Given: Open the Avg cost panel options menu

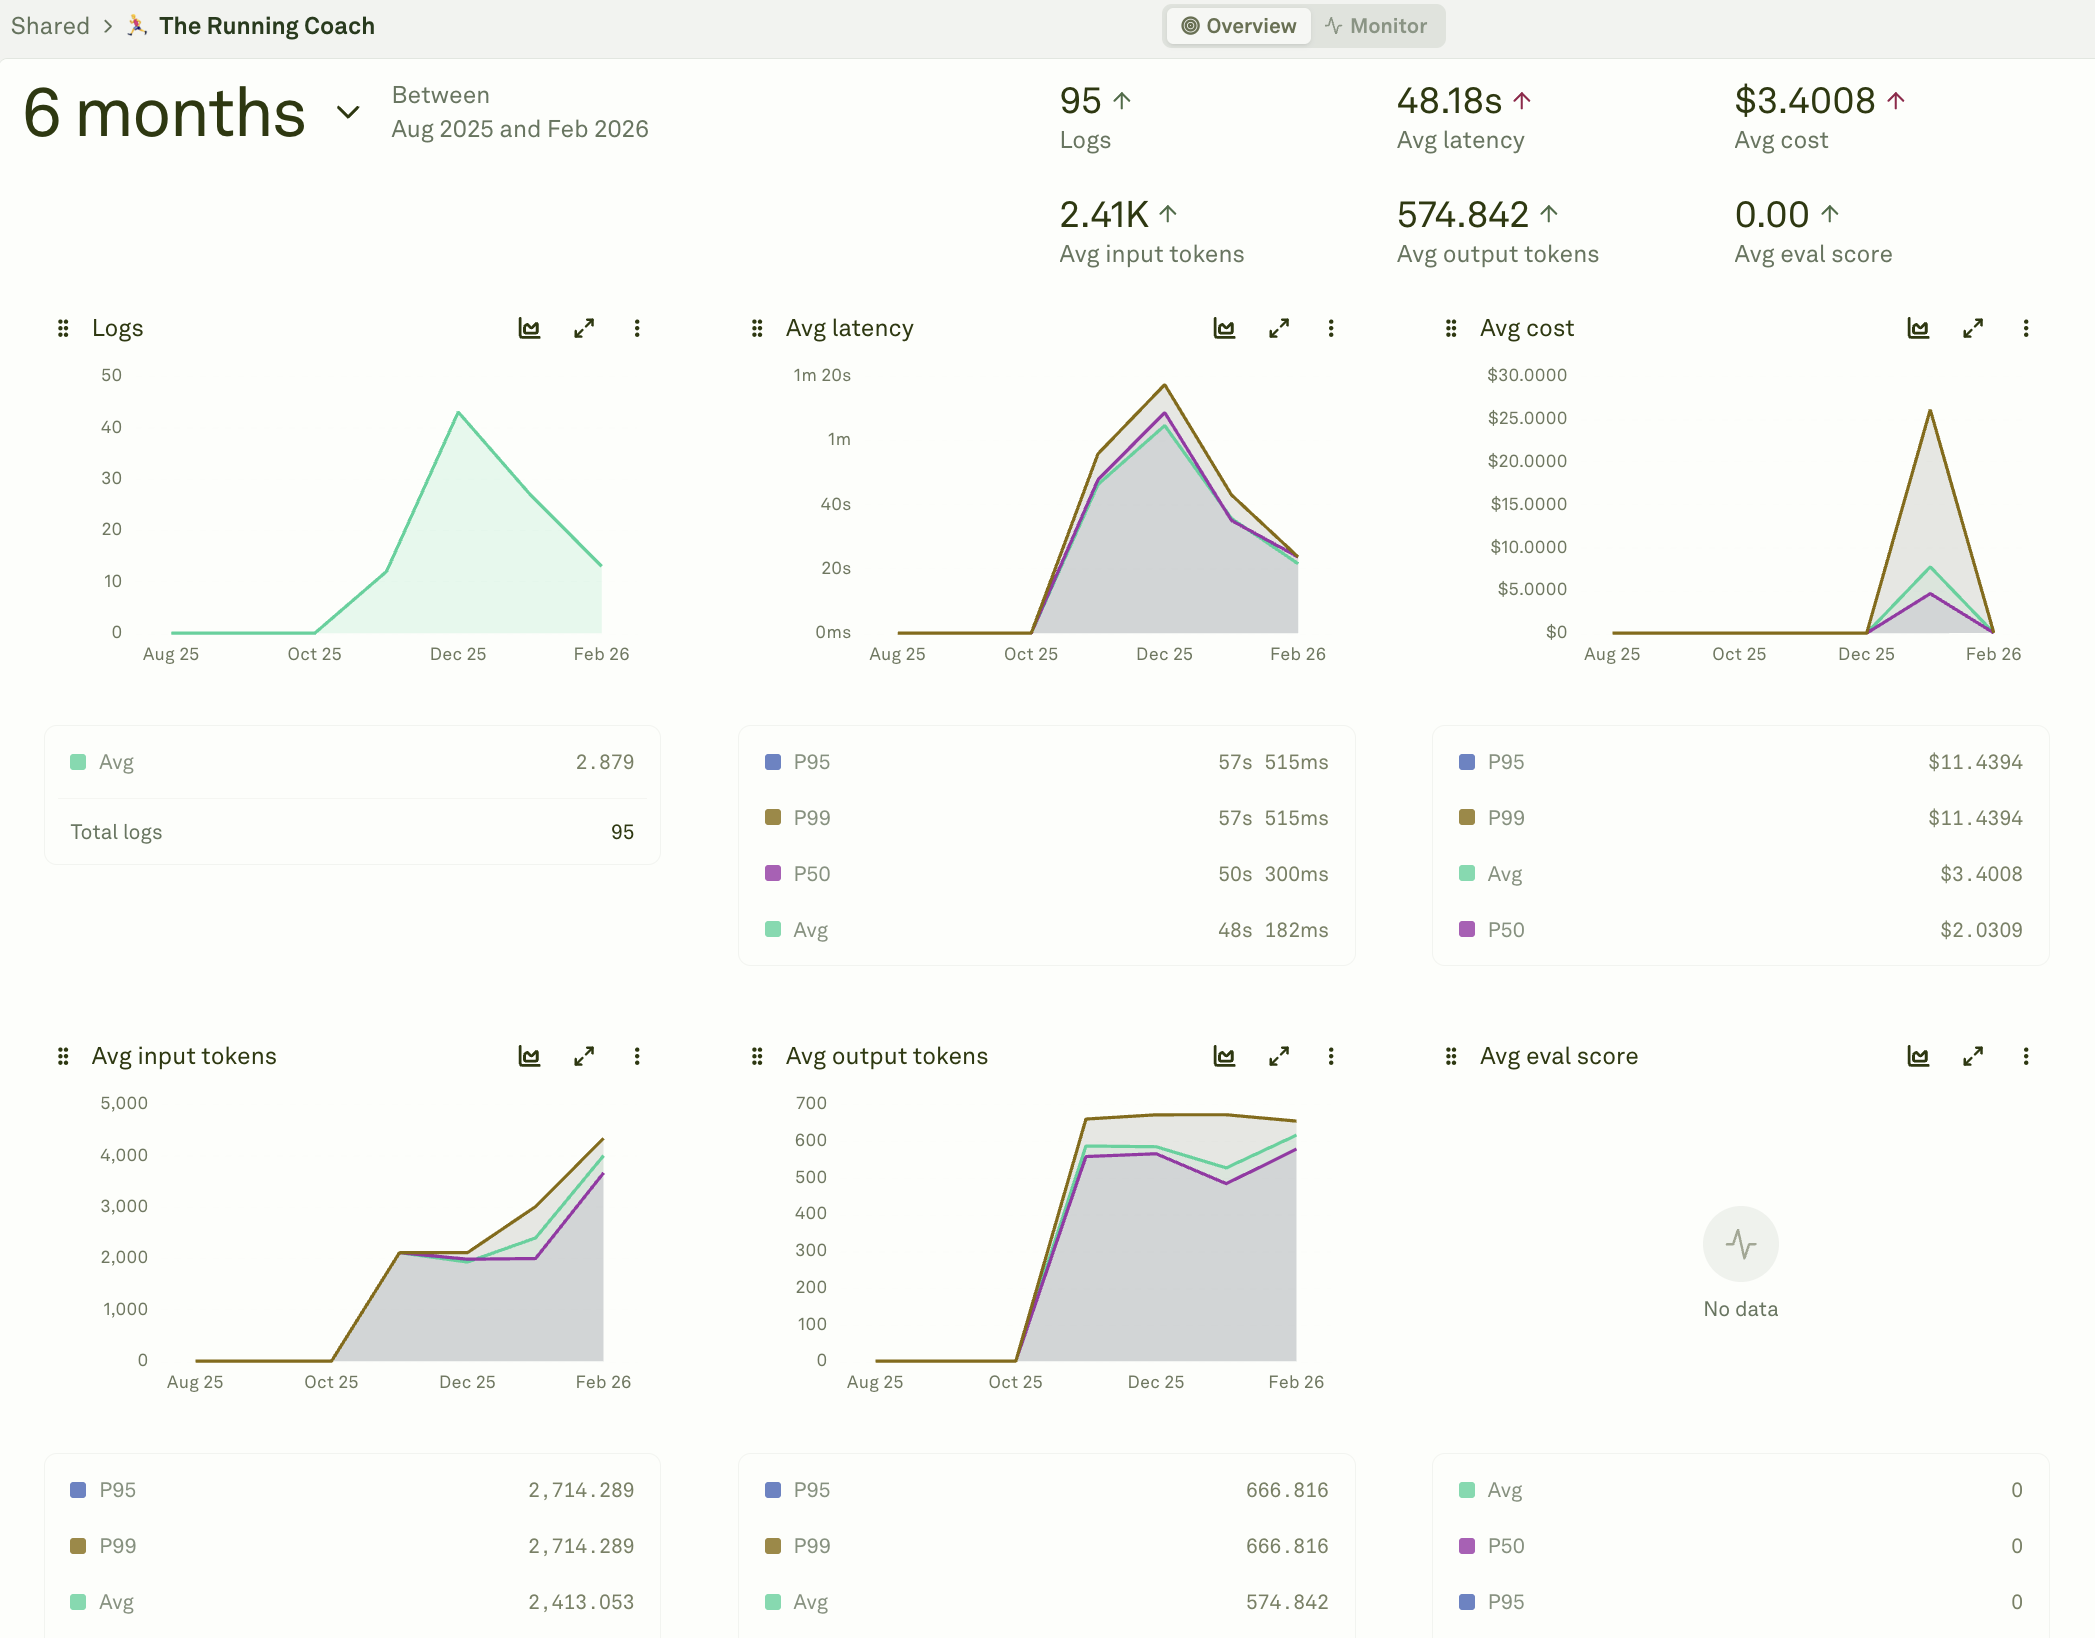Looking at the screenshot, I should coord(2025,328).
